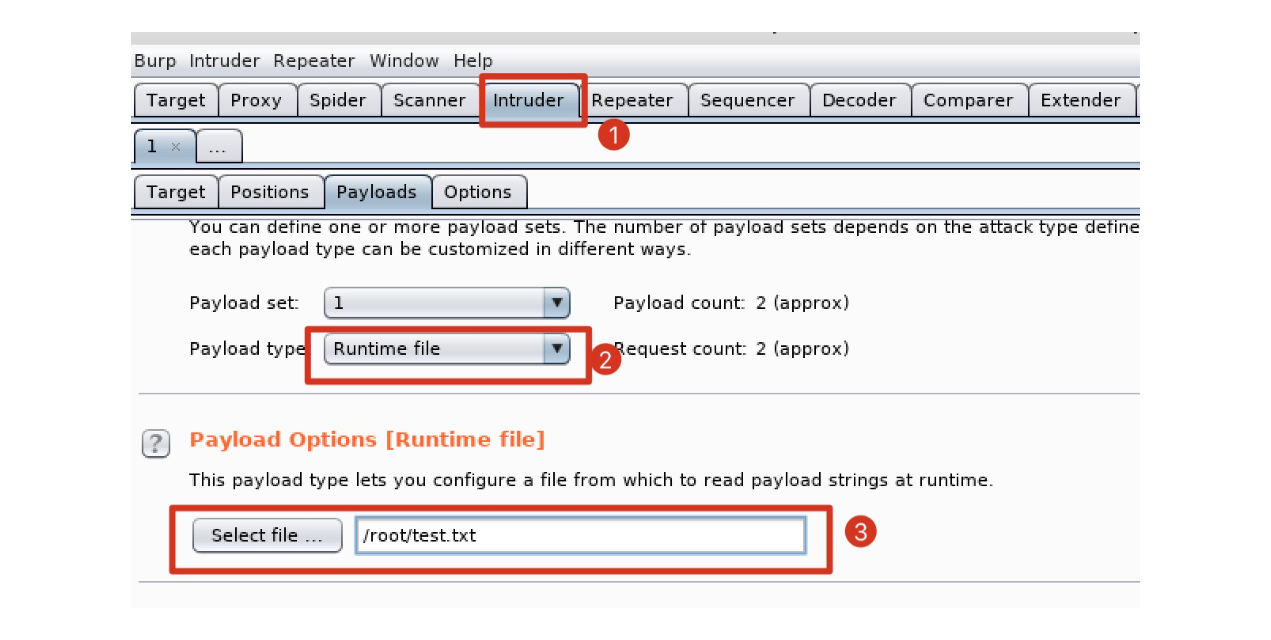
Task: Switch to the top-level Target tab
Action: pos(176,100)
